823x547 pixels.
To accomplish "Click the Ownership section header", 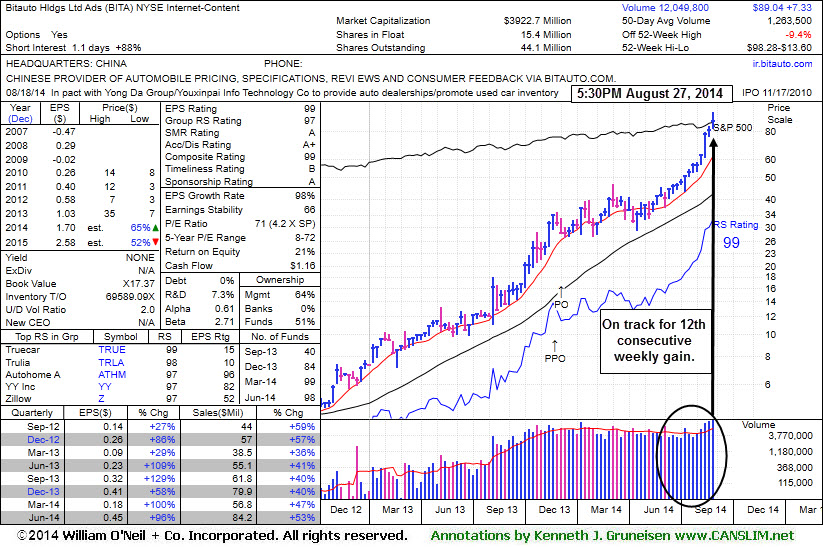I will click(x=280, y=280).
